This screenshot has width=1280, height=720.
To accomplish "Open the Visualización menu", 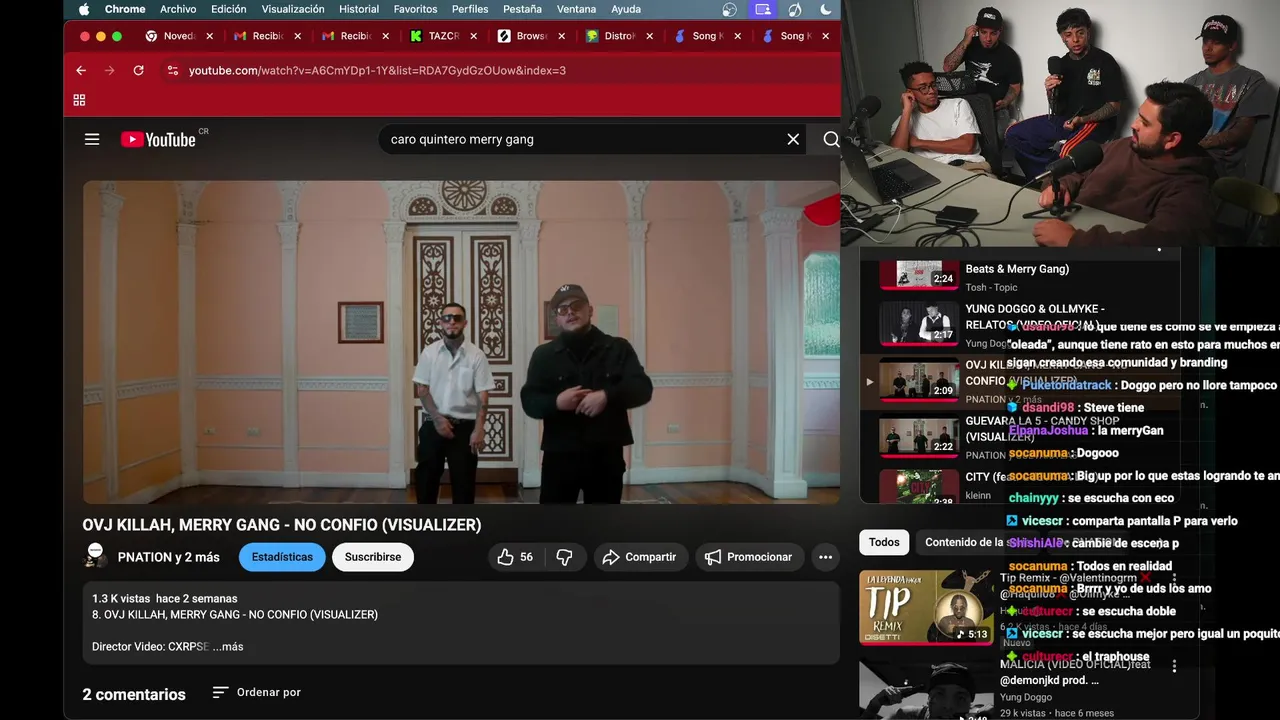I will [x=293, y=9].
